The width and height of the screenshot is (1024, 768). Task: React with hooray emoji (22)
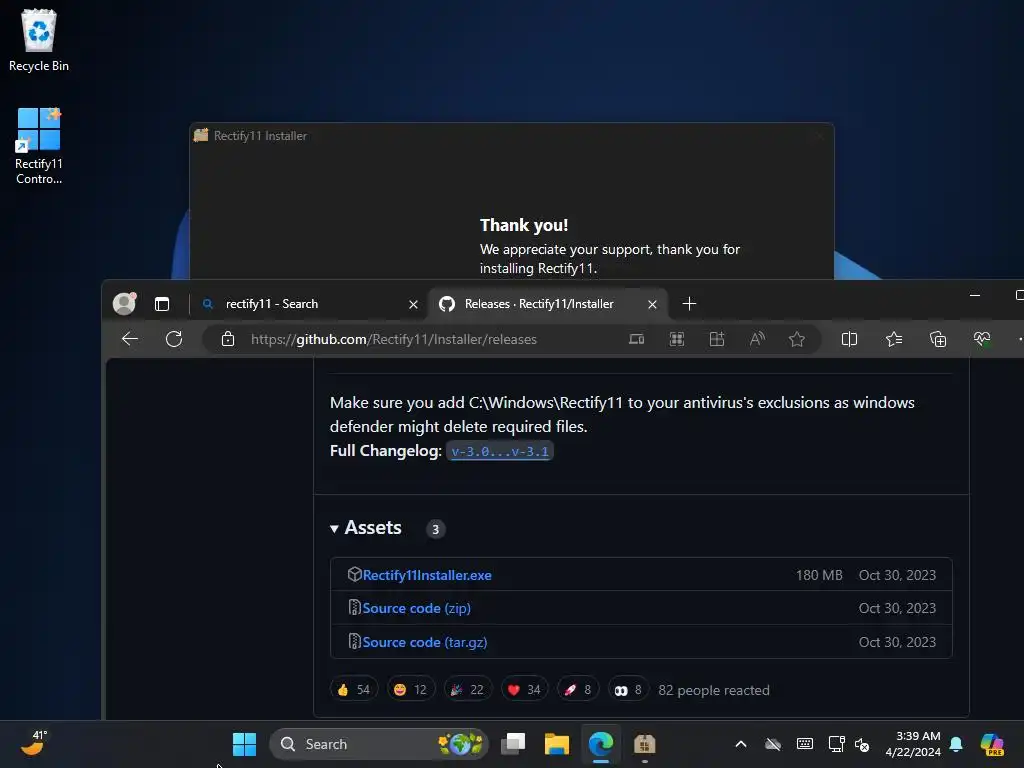coord(467,690)
